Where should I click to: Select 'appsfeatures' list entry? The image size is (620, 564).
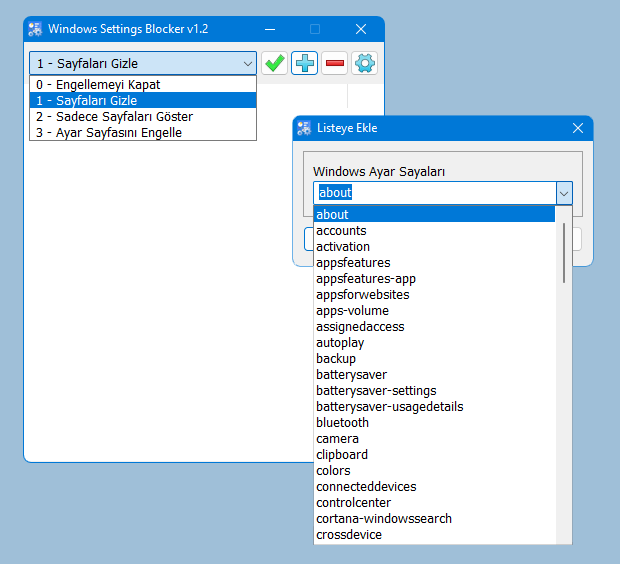point(435,263)
